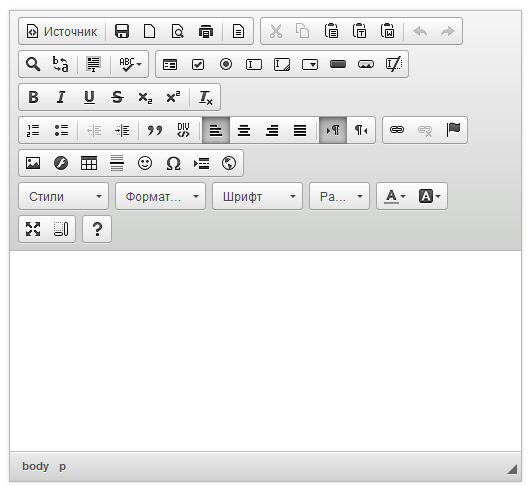The height and width of the screenshot is (486, 530).
Task: Insert a checkbox field
Action: 198,64
